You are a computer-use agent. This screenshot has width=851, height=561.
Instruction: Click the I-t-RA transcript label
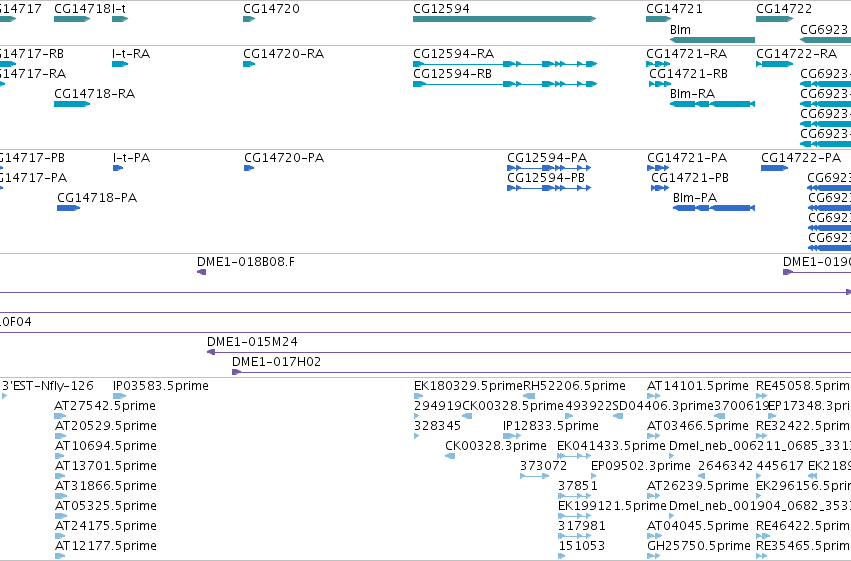coord(131,54)
